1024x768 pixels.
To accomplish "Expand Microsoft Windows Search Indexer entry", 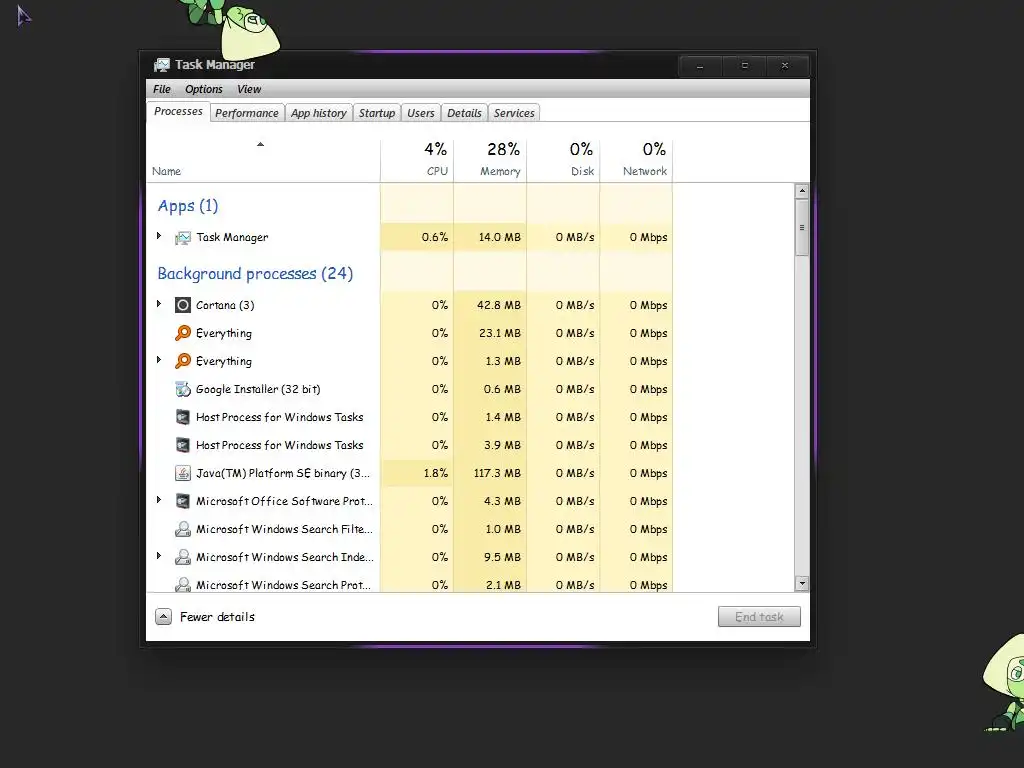I will point(159,556).
